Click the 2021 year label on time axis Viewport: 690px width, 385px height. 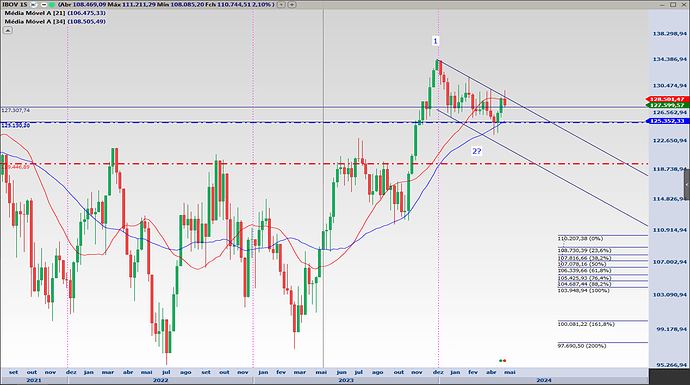tap(34, 380)
